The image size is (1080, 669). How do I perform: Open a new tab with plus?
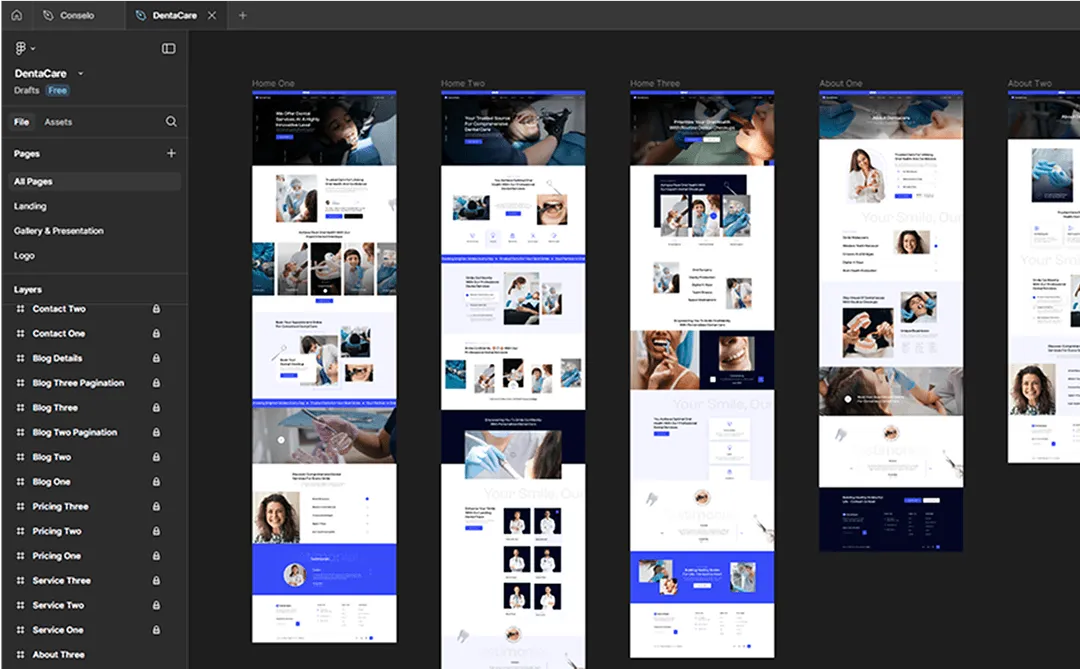pyautogui.click(x=242, y=15)
